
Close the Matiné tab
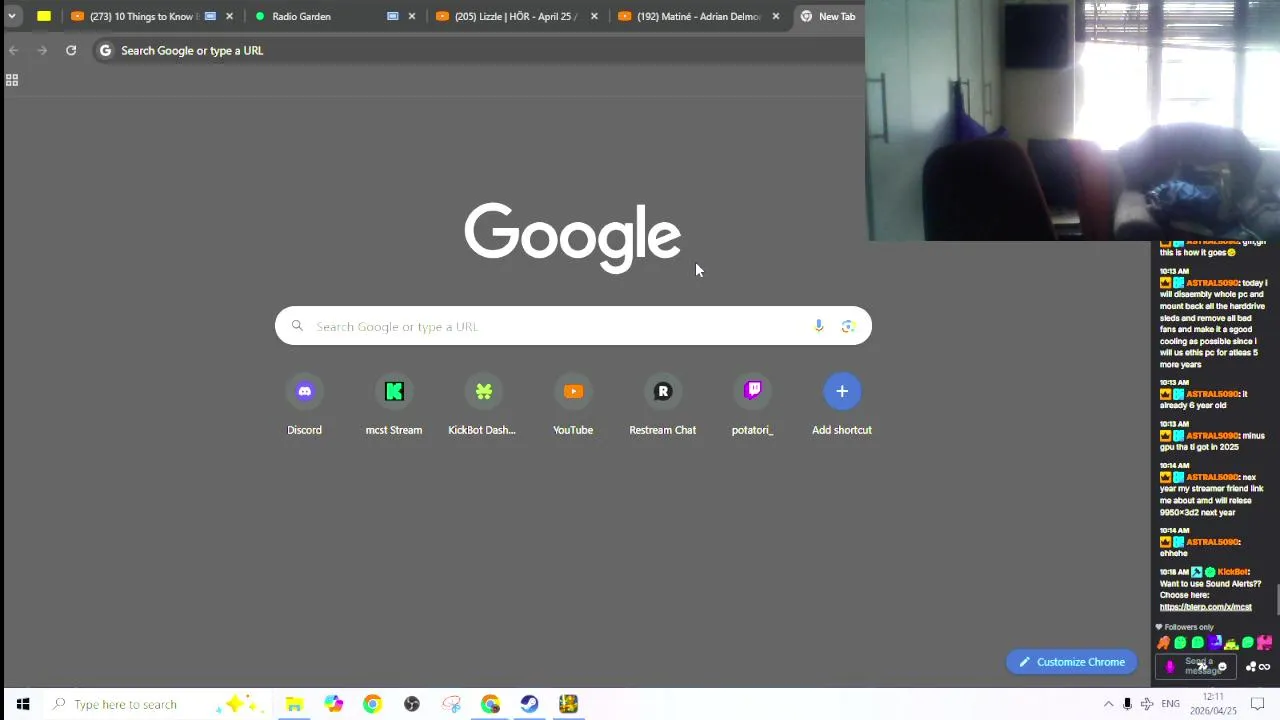click(x=775, y=16)
